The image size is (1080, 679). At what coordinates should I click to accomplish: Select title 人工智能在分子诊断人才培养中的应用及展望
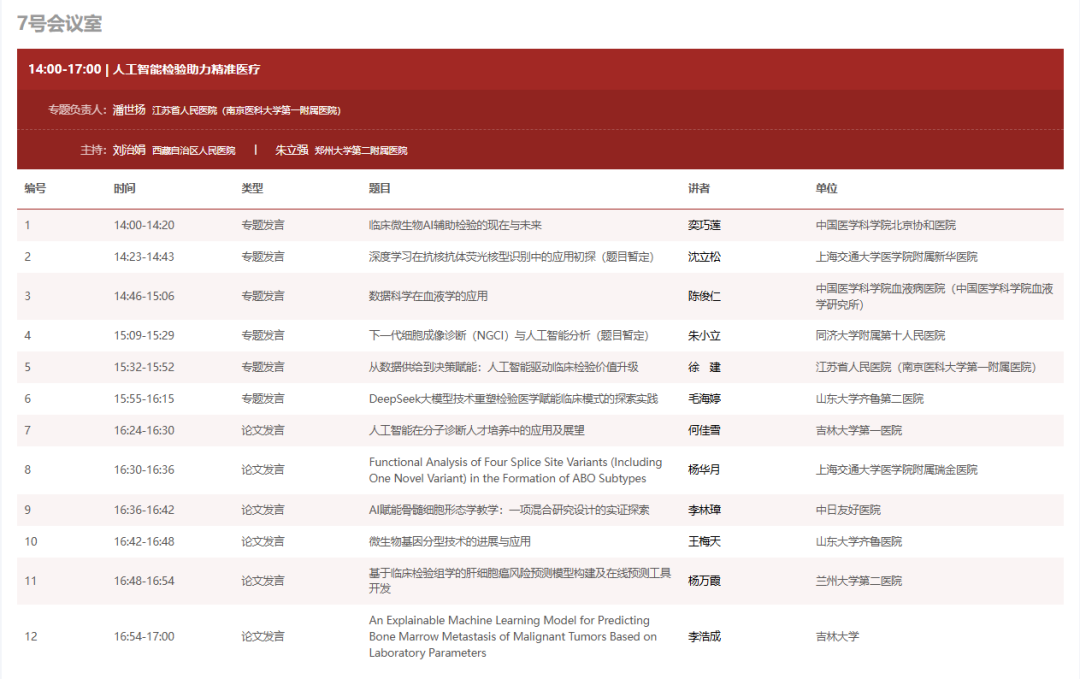(x=477, y=430)
